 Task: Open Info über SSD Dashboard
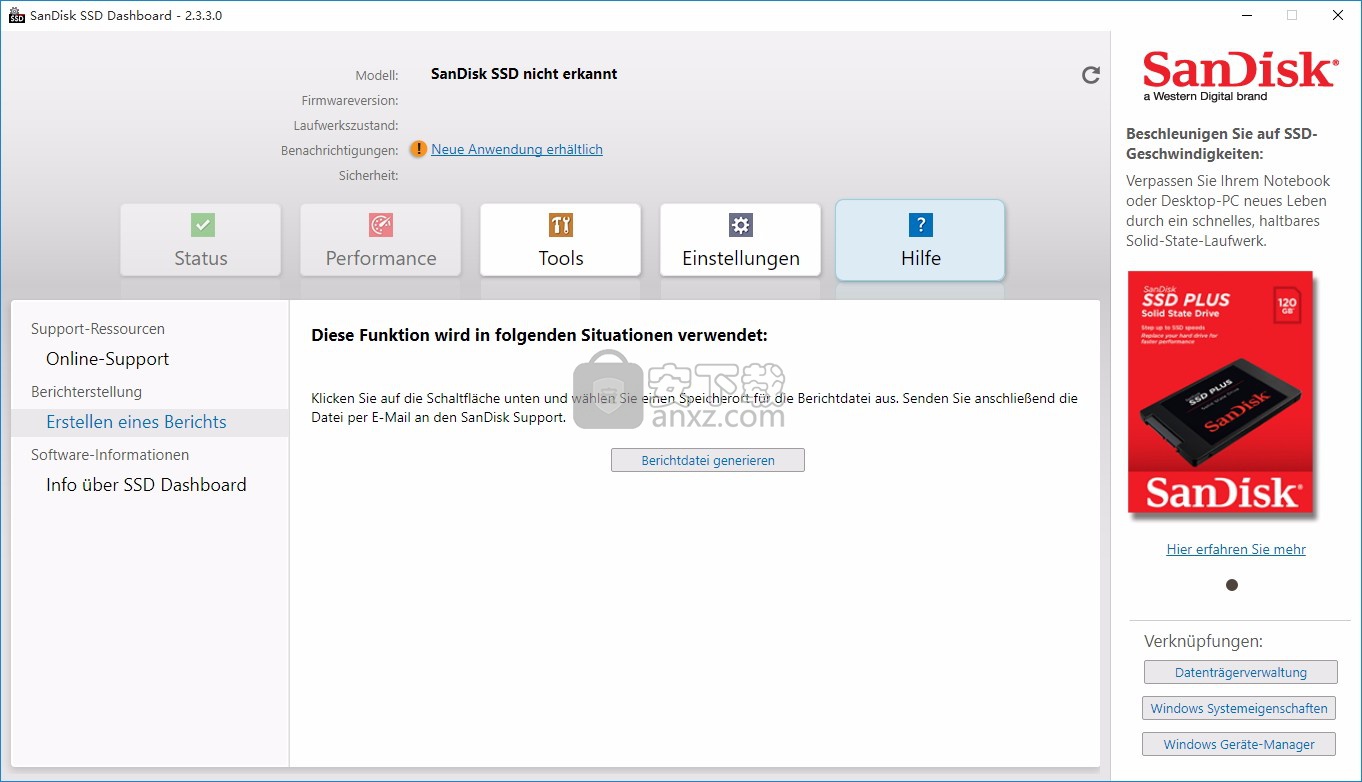(146, 485)
